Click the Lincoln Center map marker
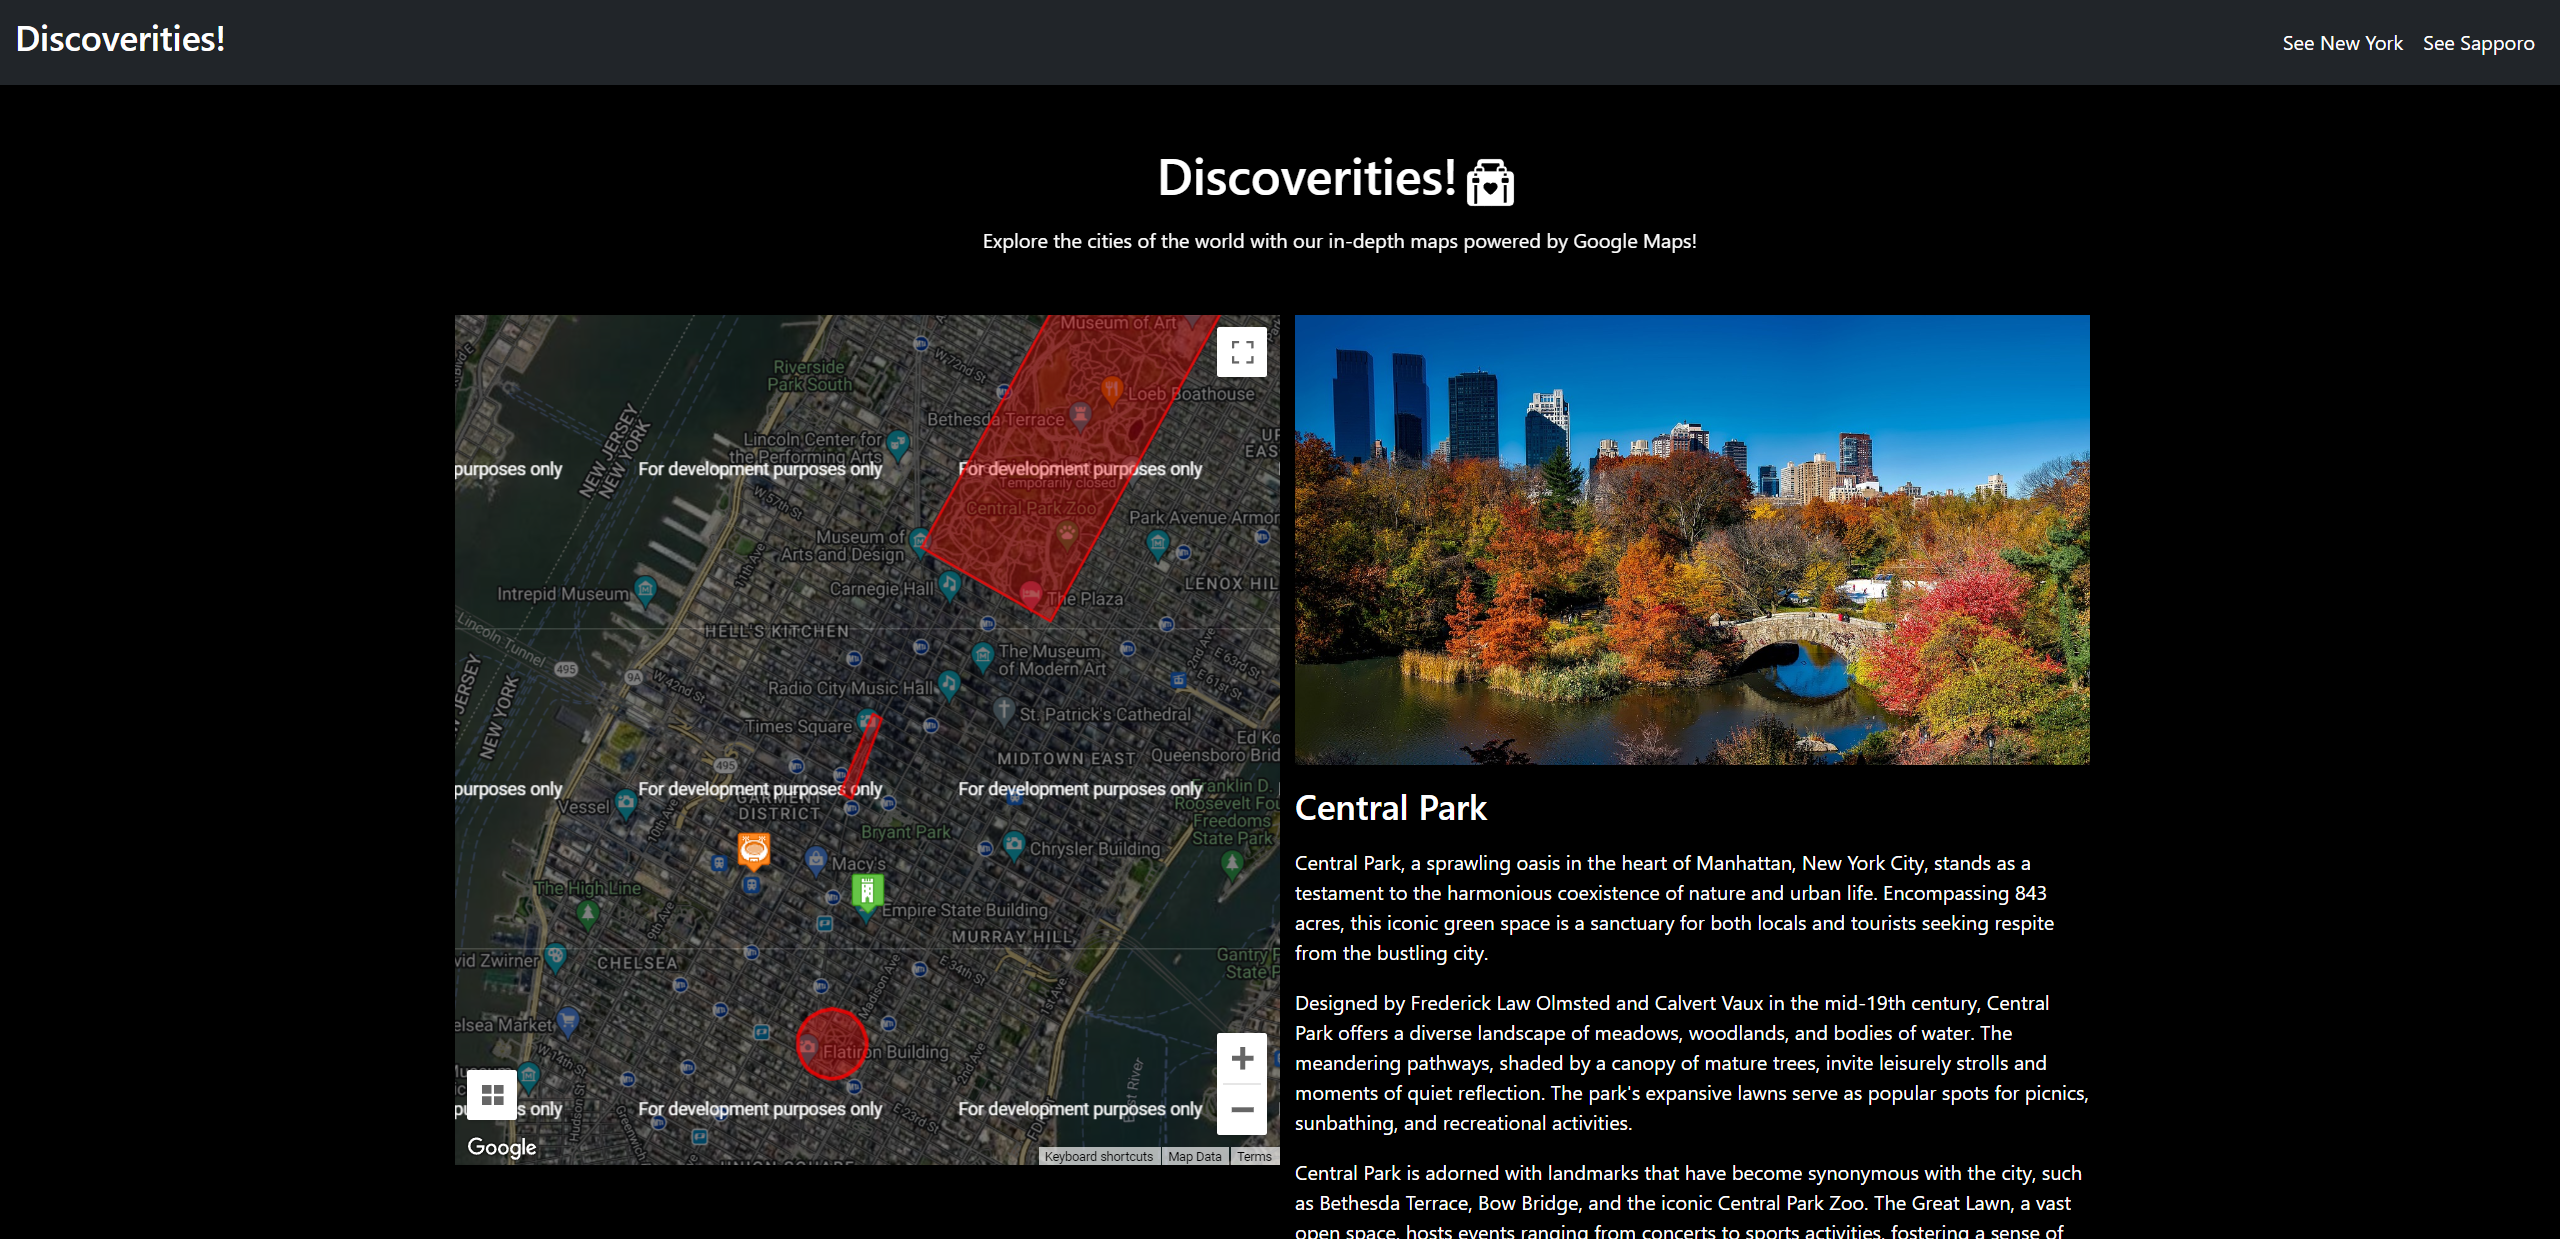Viewport: 2560px width, 1239px height. [898, 445]
